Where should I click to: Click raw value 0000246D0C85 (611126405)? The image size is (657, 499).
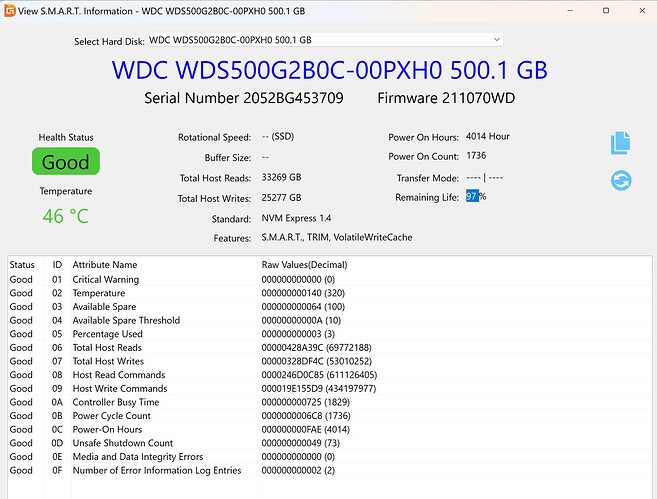pyautogui.click(x=319, y=375)
